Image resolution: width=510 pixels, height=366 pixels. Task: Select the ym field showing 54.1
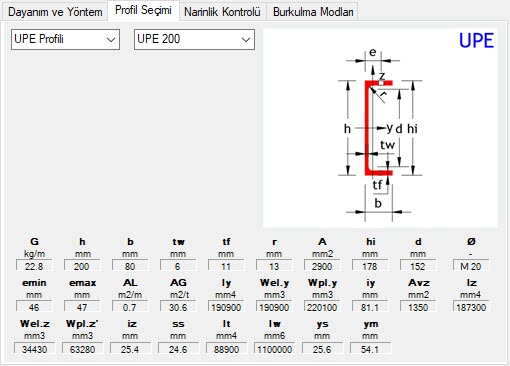370,348
